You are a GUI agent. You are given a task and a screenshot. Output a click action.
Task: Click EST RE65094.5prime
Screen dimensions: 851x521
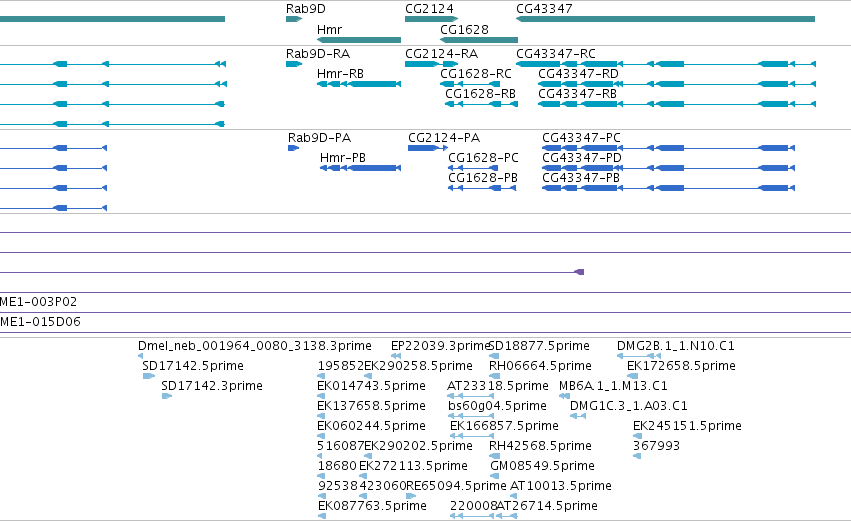456,486
